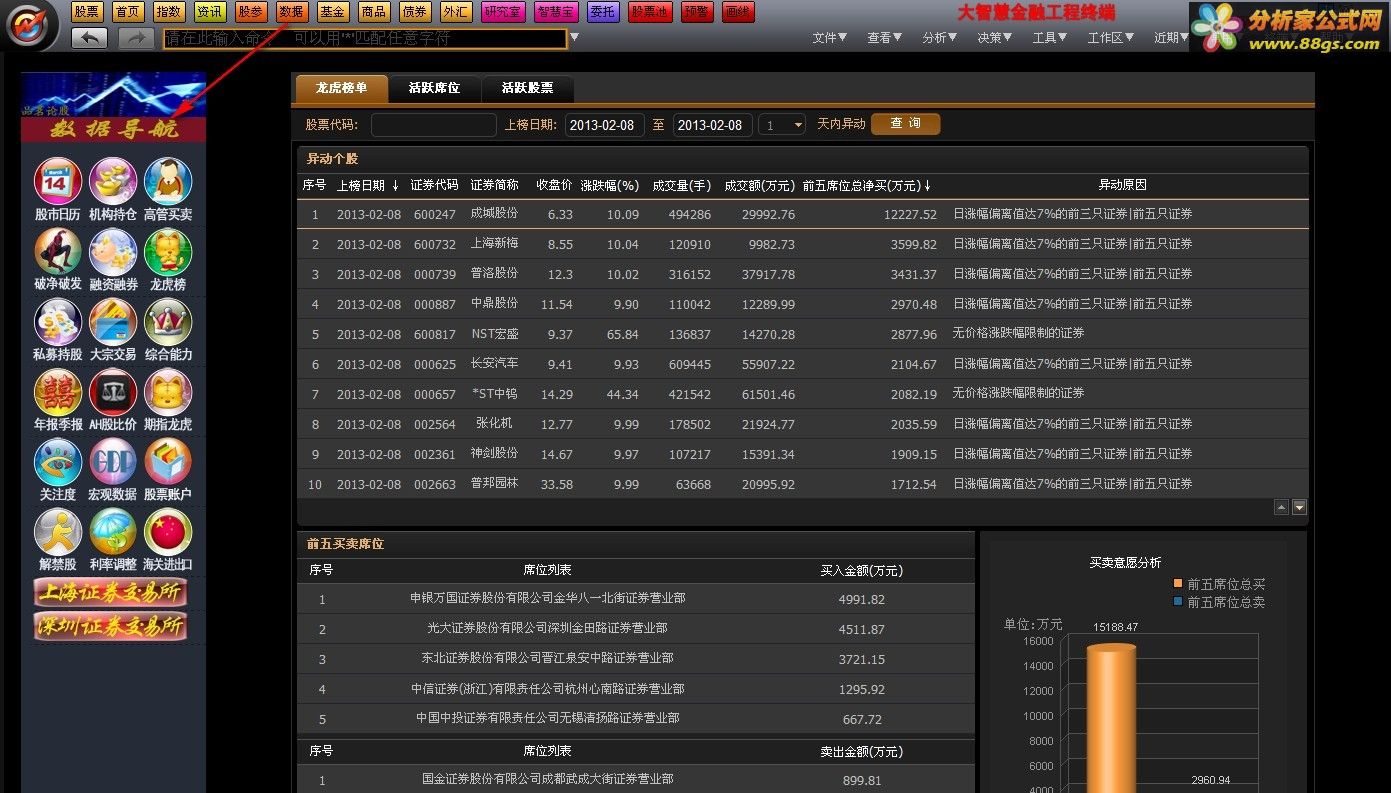
Task: Open the 工具 menu
Action: (x=1049, y=38)
